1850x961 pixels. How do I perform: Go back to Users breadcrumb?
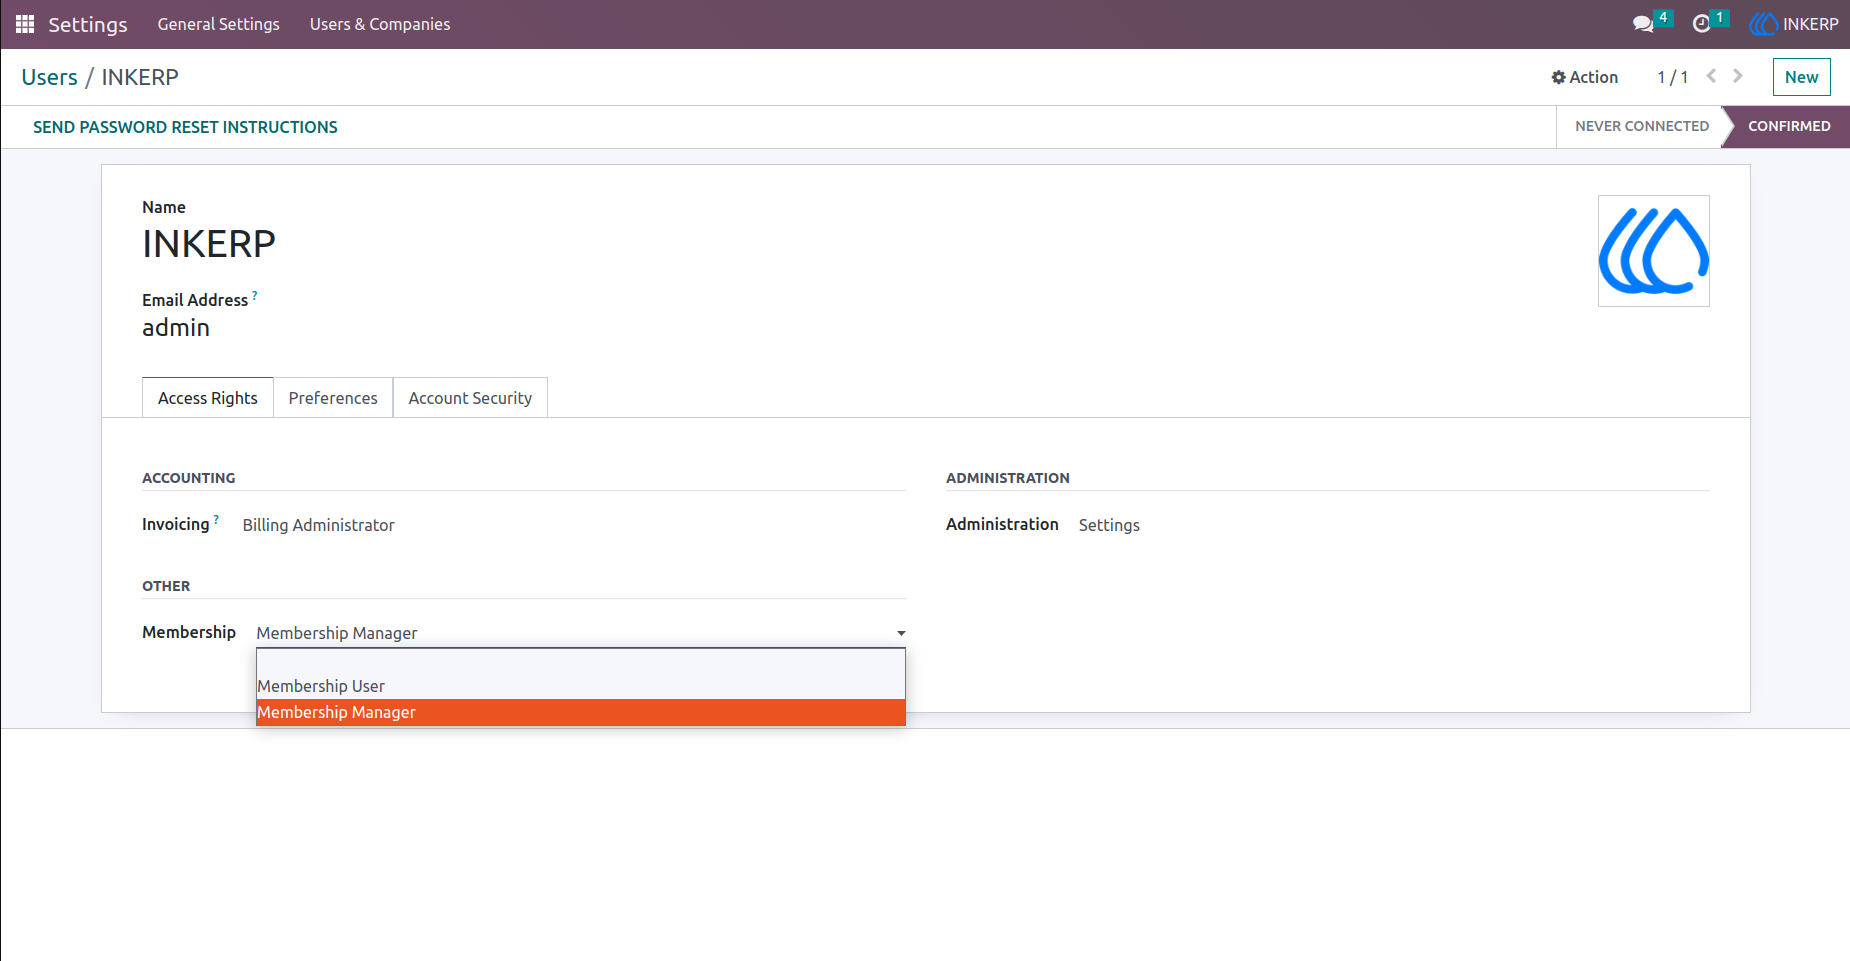tap(49, 77)
